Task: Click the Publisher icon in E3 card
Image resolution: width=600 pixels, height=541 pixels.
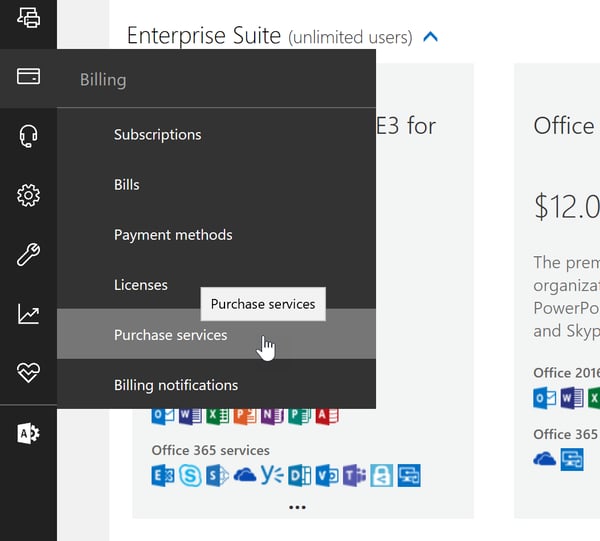Action: pos(300,416)
